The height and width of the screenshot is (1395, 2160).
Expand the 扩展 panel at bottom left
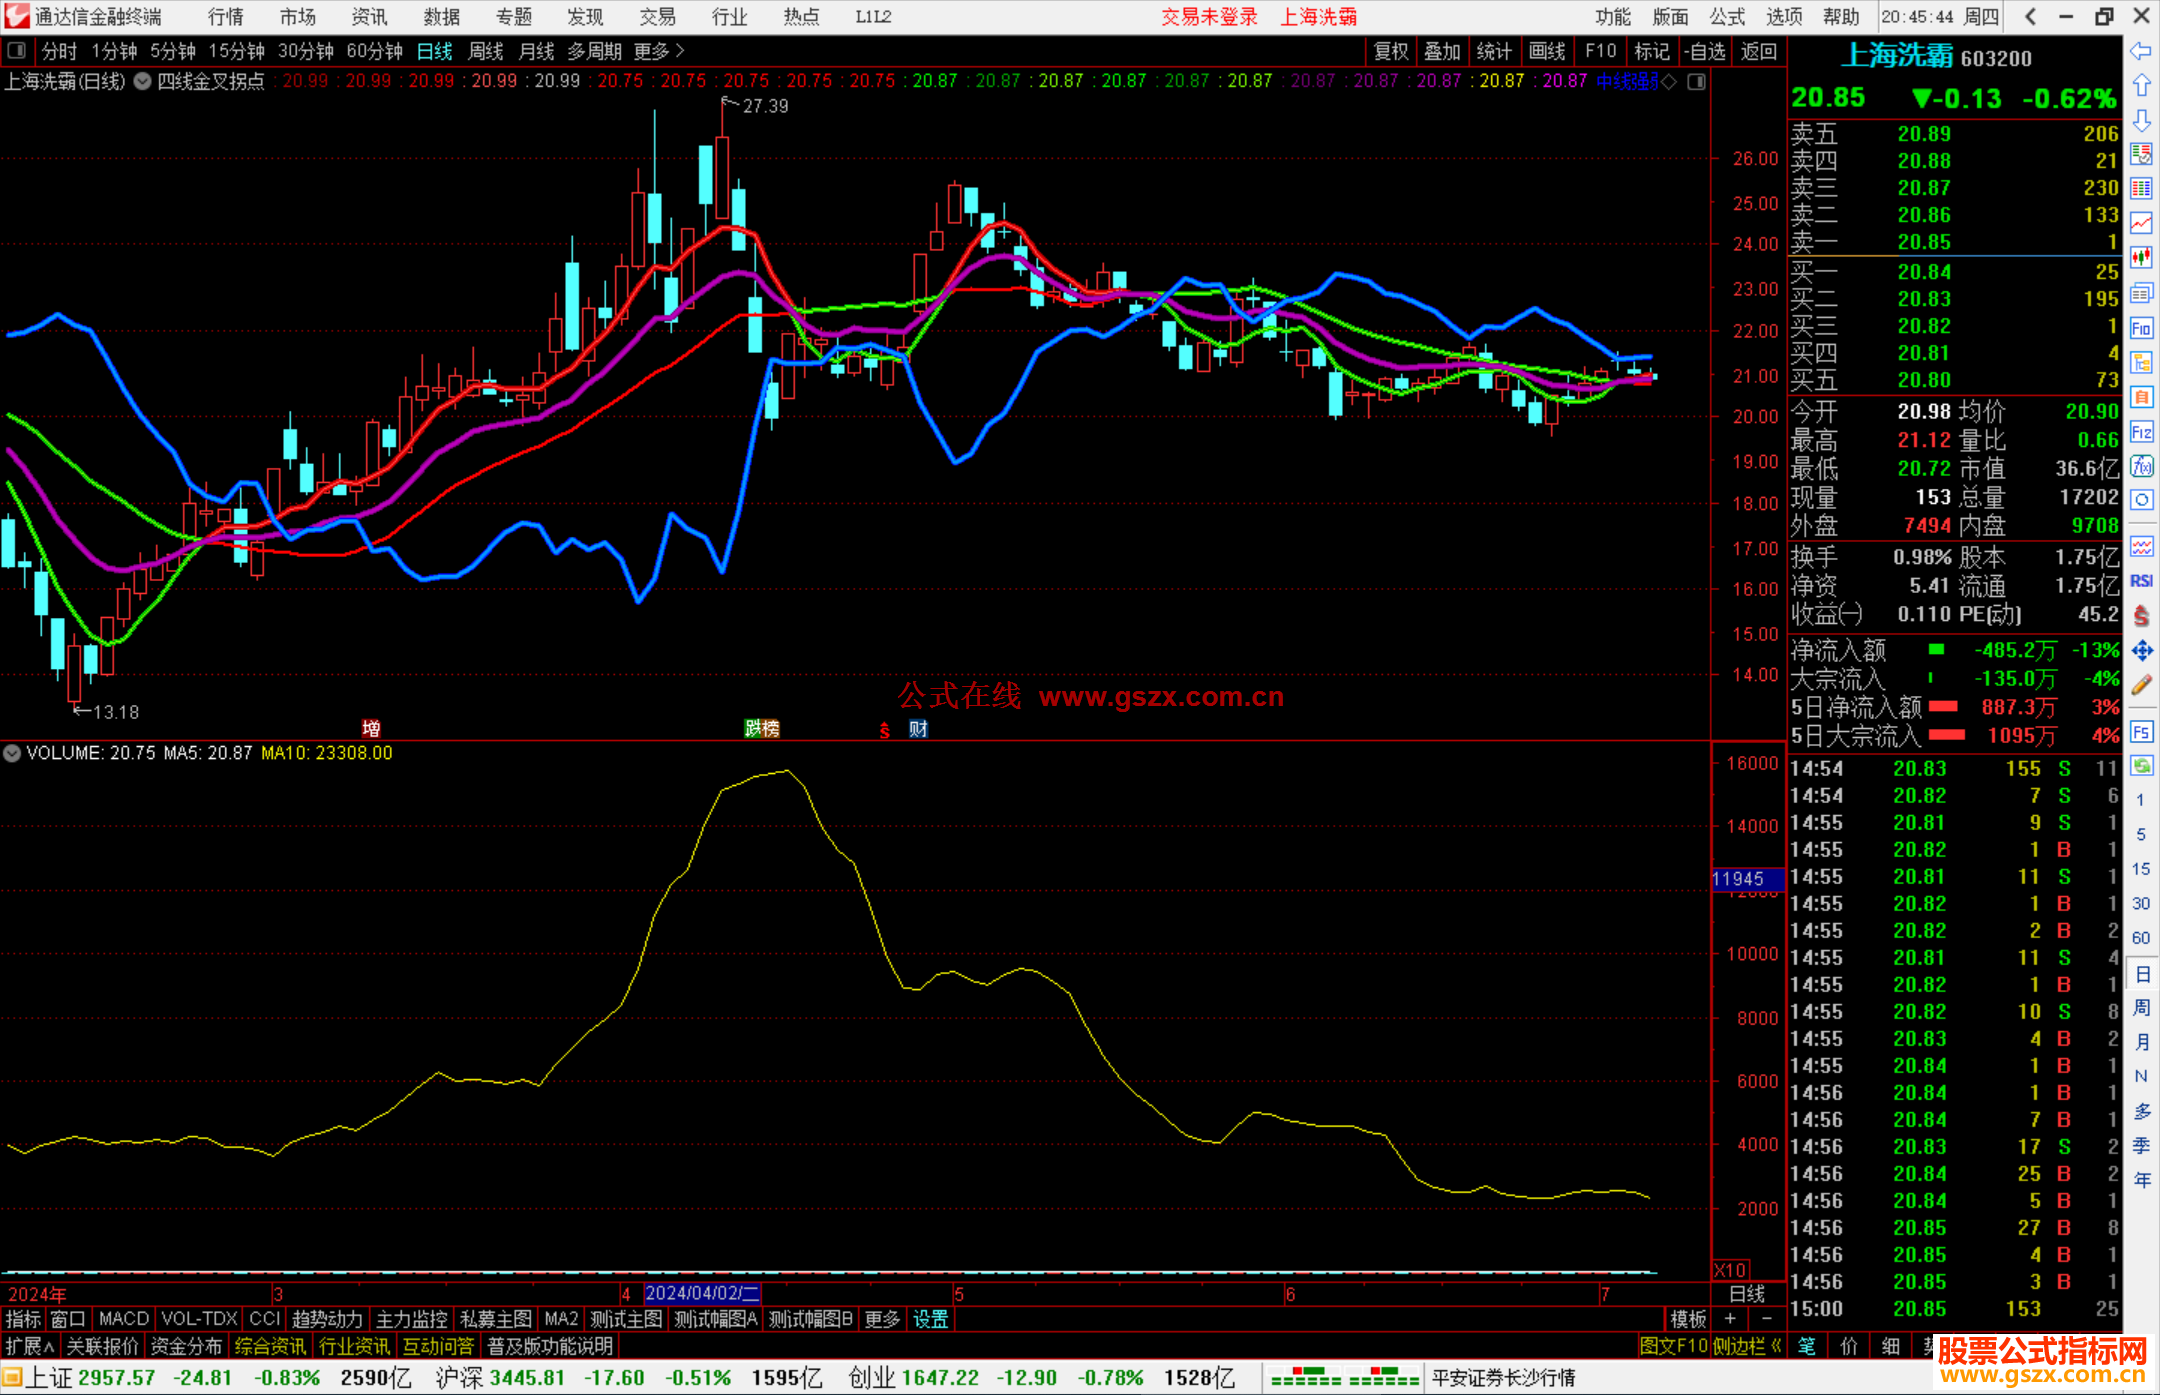pos(29,1346)
